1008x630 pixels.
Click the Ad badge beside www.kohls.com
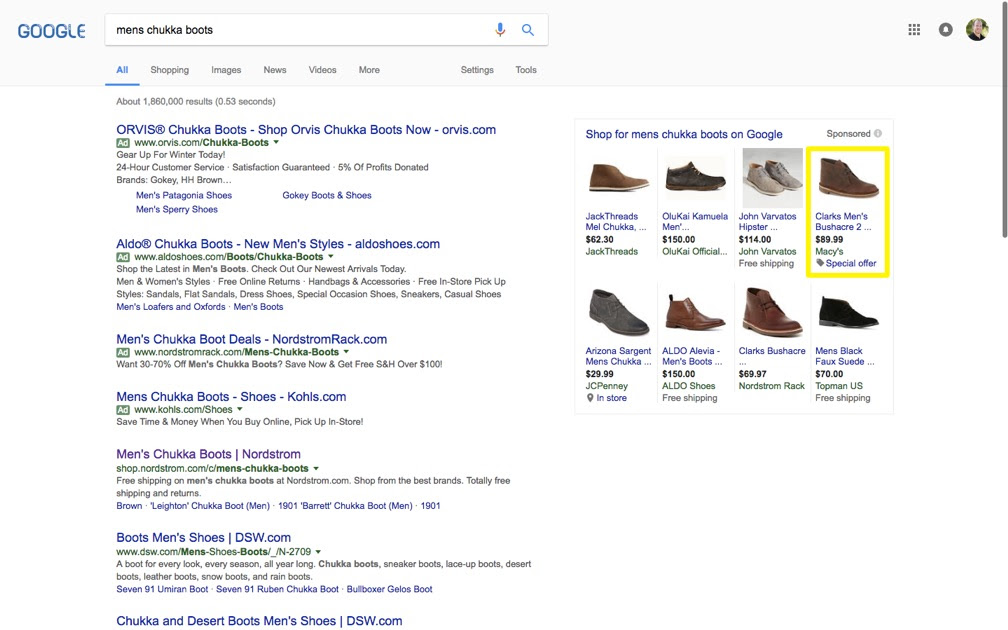click(x=123, y=410)
